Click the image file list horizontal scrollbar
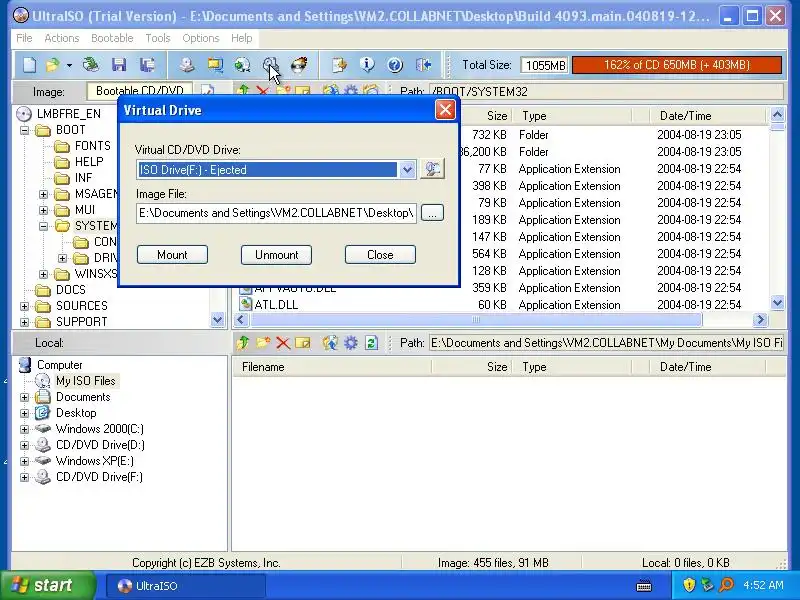This screenshot has width=800, height=600. click(x=476, y=320)
